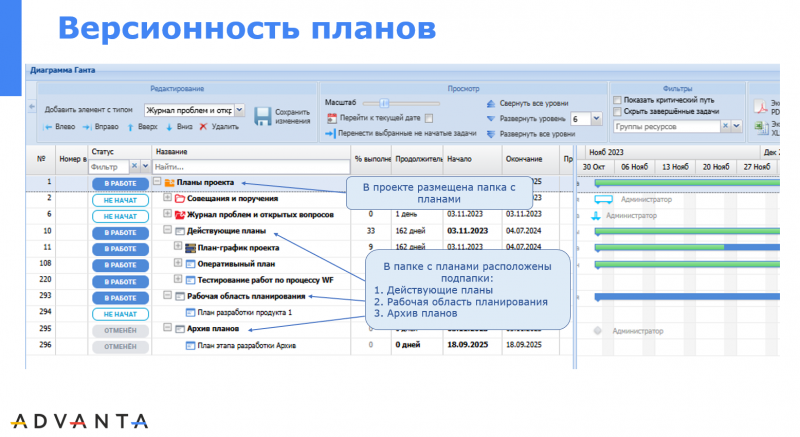Open the element type dropdown
Screen dimensions: 800x437
tap(240, 110)
